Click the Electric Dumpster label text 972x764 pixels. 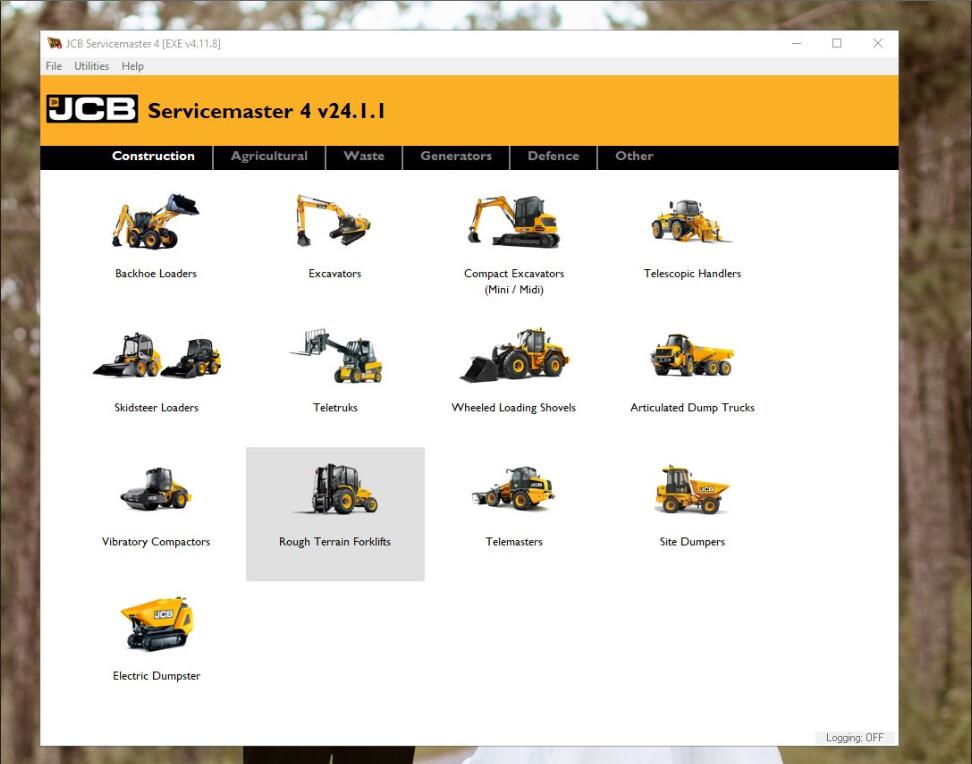[156, 676]
